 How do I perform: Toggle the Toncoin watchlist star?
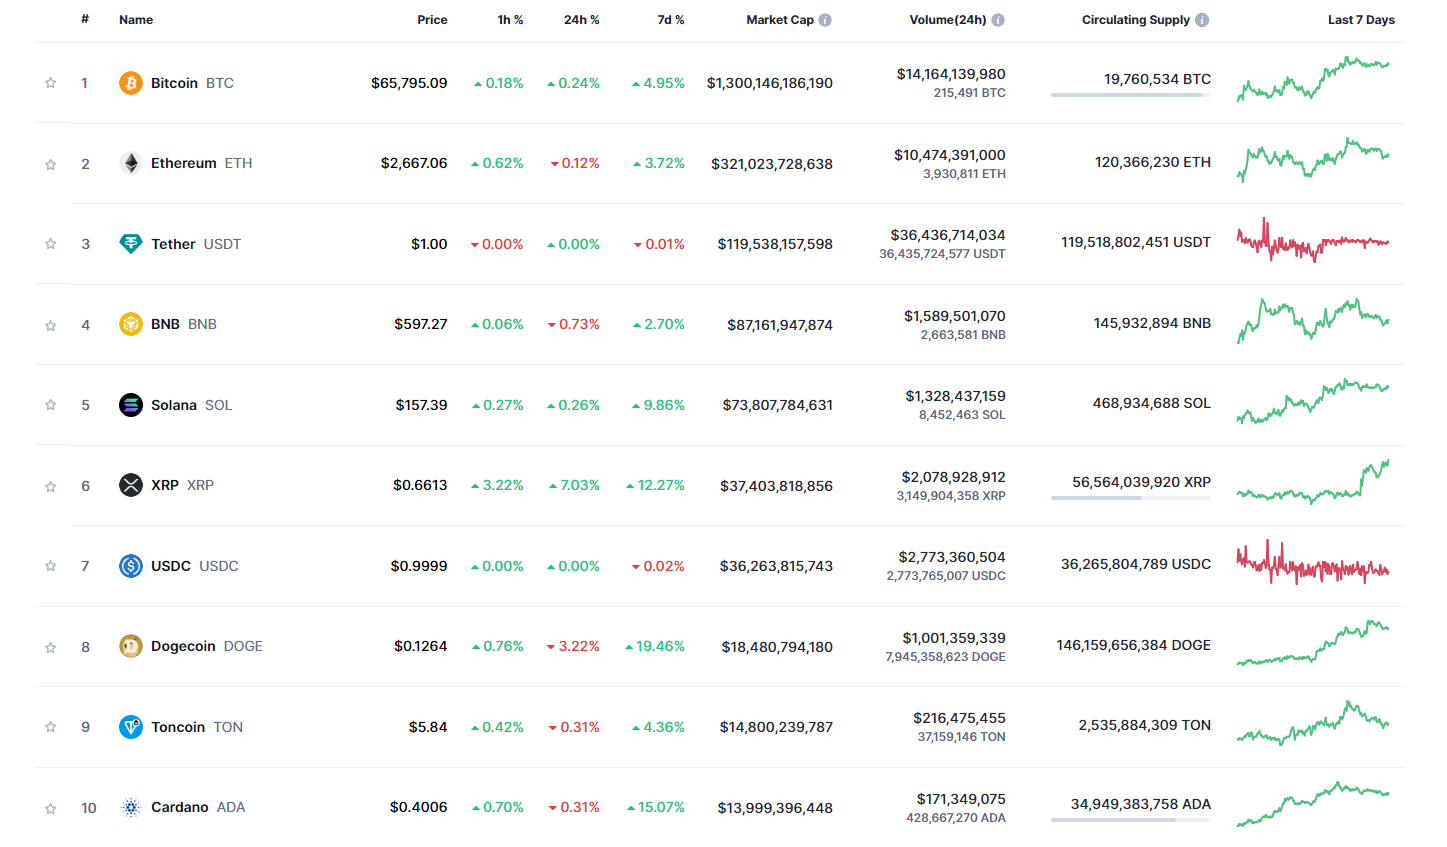tap(50, 727)
